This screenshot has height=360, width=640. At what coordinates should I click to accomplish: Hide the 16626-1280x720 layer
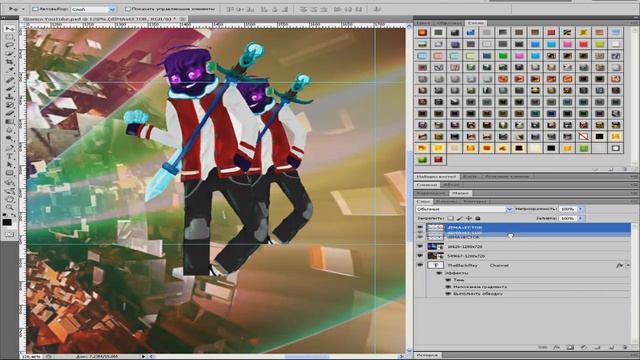(x=420, y=247)
